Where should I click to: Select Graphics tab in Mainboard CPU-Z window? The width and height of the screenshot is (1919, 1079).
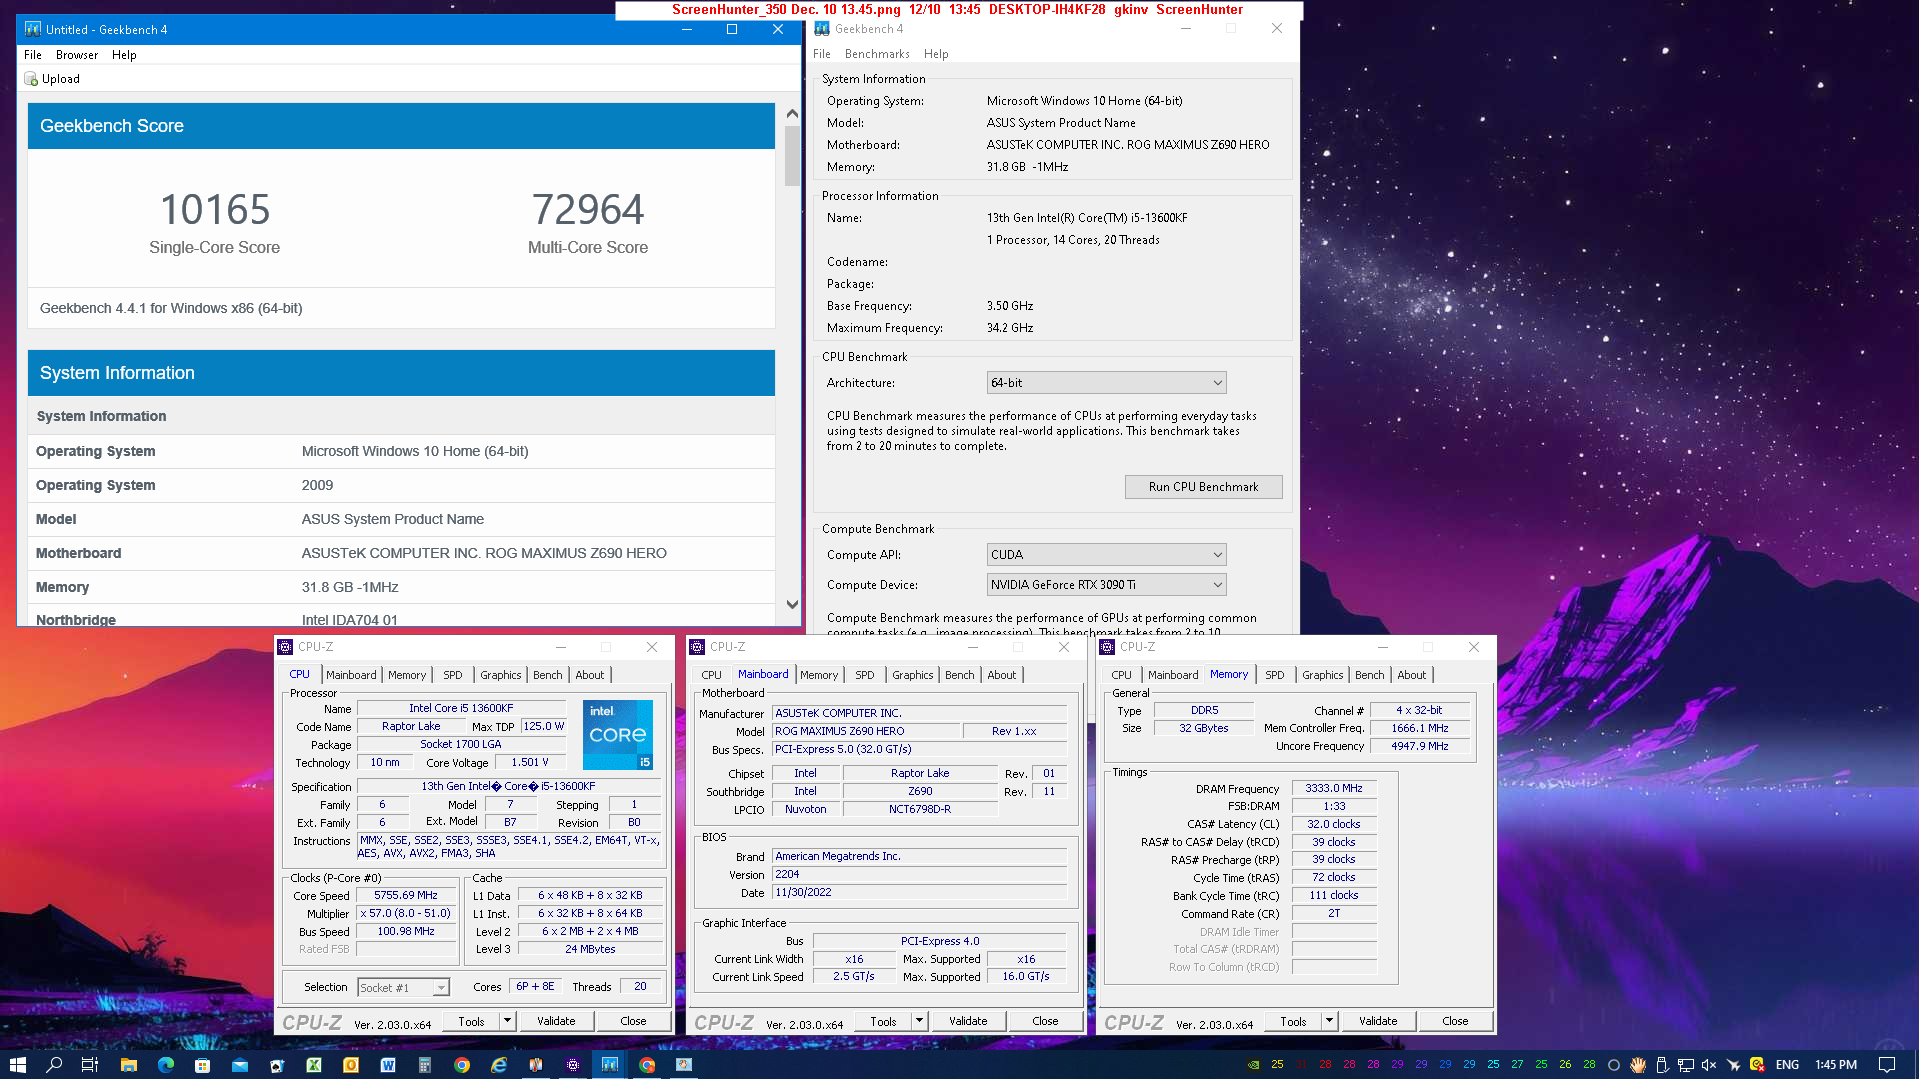913,675
